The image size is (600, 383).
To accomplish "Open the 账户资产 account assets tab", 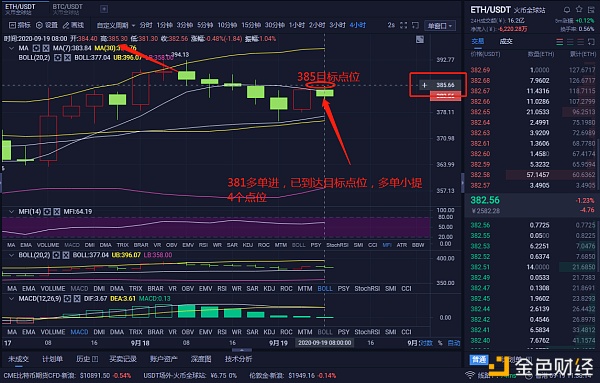I will (163, 359).
